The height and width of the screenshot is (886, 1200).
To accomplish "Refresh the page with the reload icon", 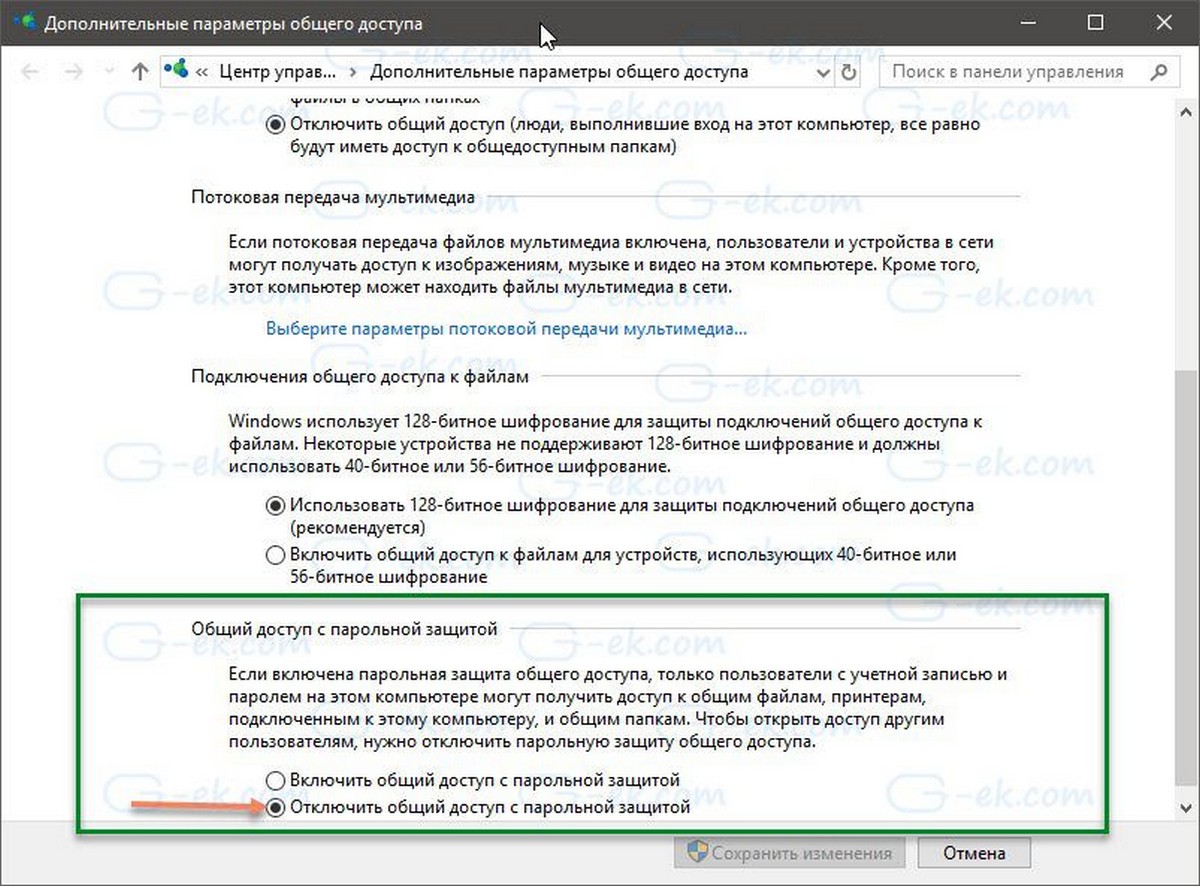I will 849,72.
